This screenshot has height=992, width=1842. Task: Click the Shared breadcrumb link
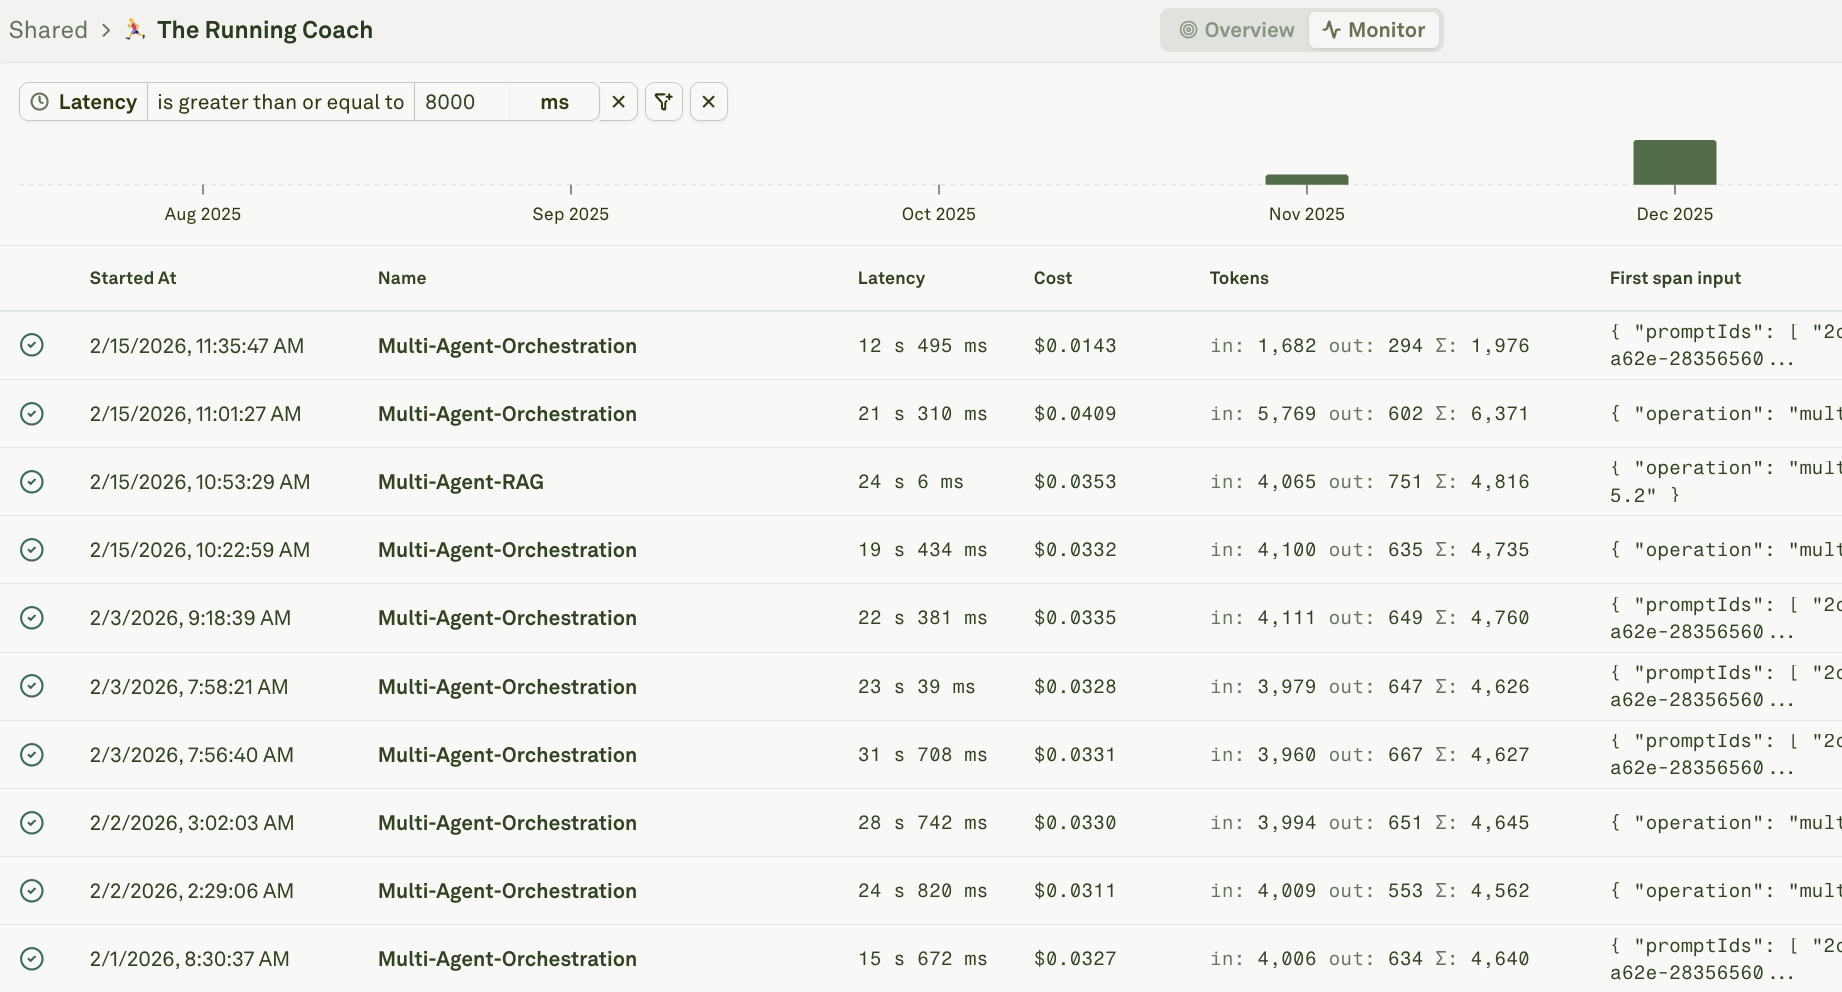(48, 30)
